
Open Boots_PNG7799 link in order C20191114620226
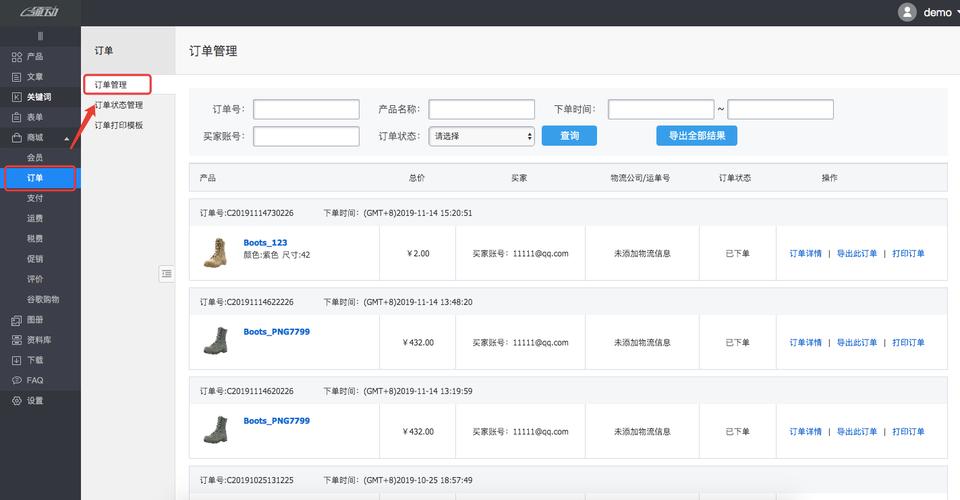point(277,421)
